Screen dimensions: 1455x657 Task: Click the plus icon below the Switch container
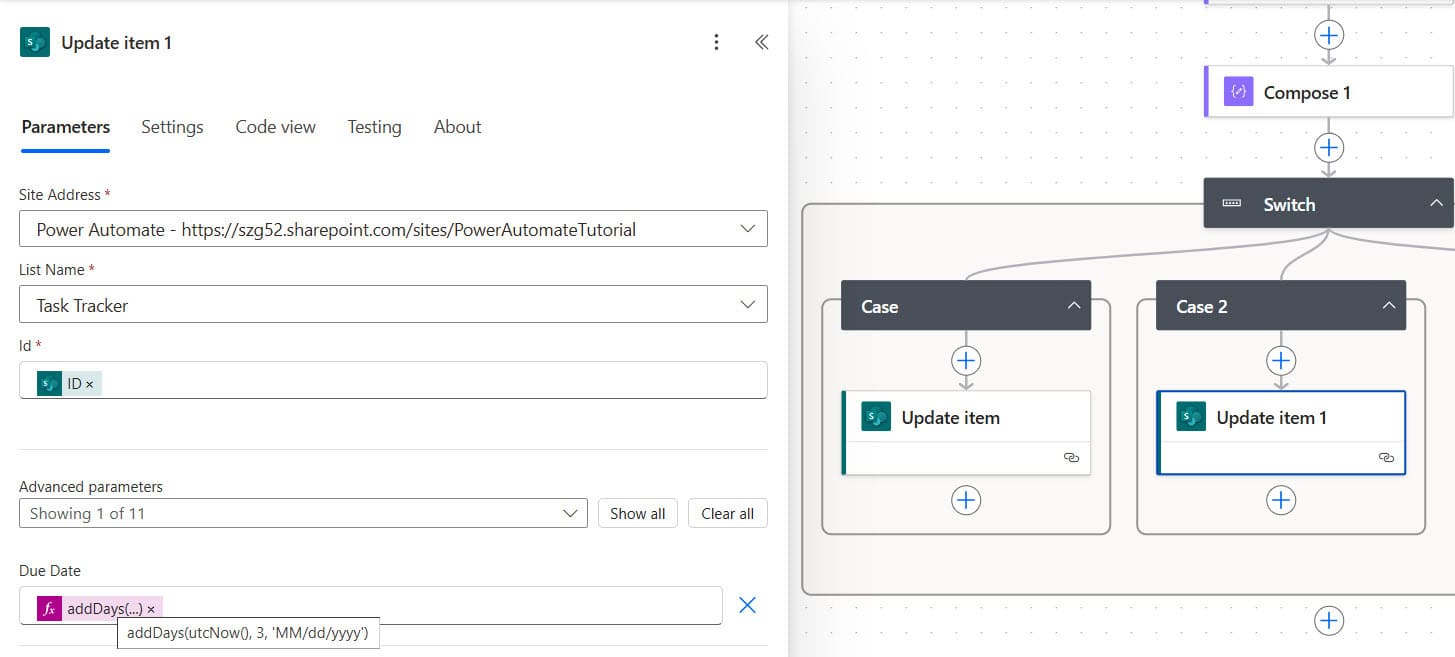1329,620
